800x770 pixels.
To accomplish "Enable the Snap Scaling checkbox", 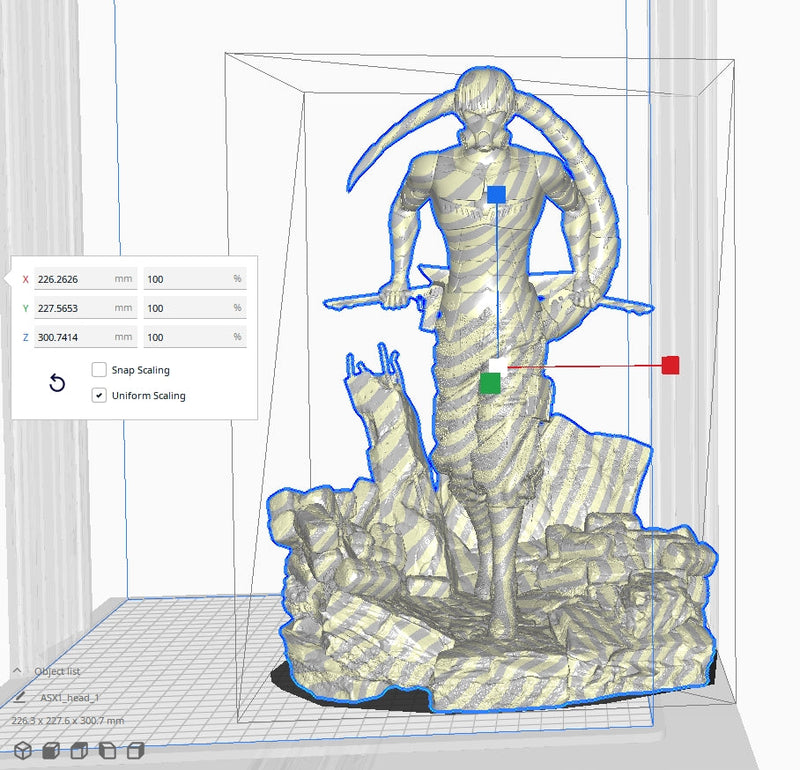I will (x=99, y=369).
